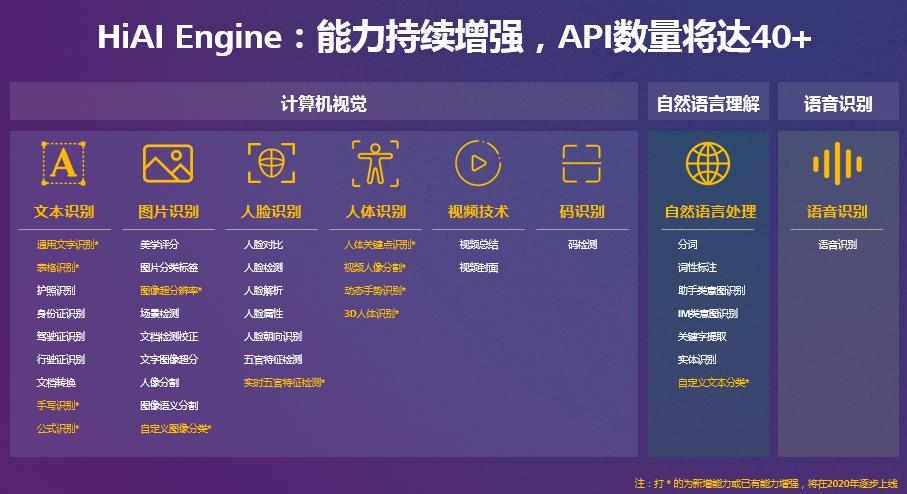Click the picture recognition landscape image icon
The image size is (907, 494).
pyautogui.click(x=168, y=164)
